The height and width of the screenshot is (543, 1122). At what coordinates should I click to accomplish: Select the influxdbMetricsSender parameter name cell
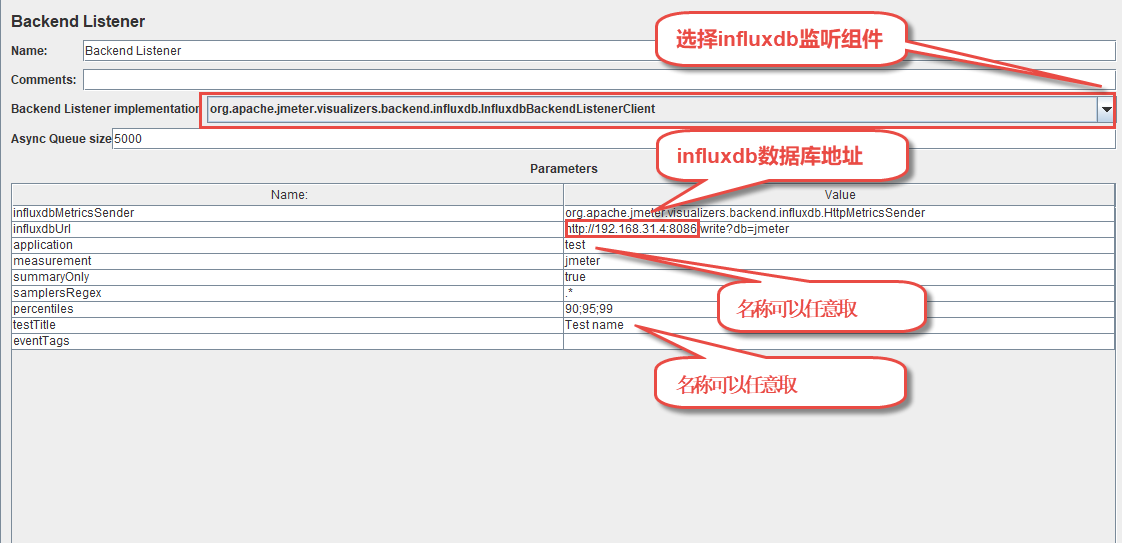tap(288, 213)
